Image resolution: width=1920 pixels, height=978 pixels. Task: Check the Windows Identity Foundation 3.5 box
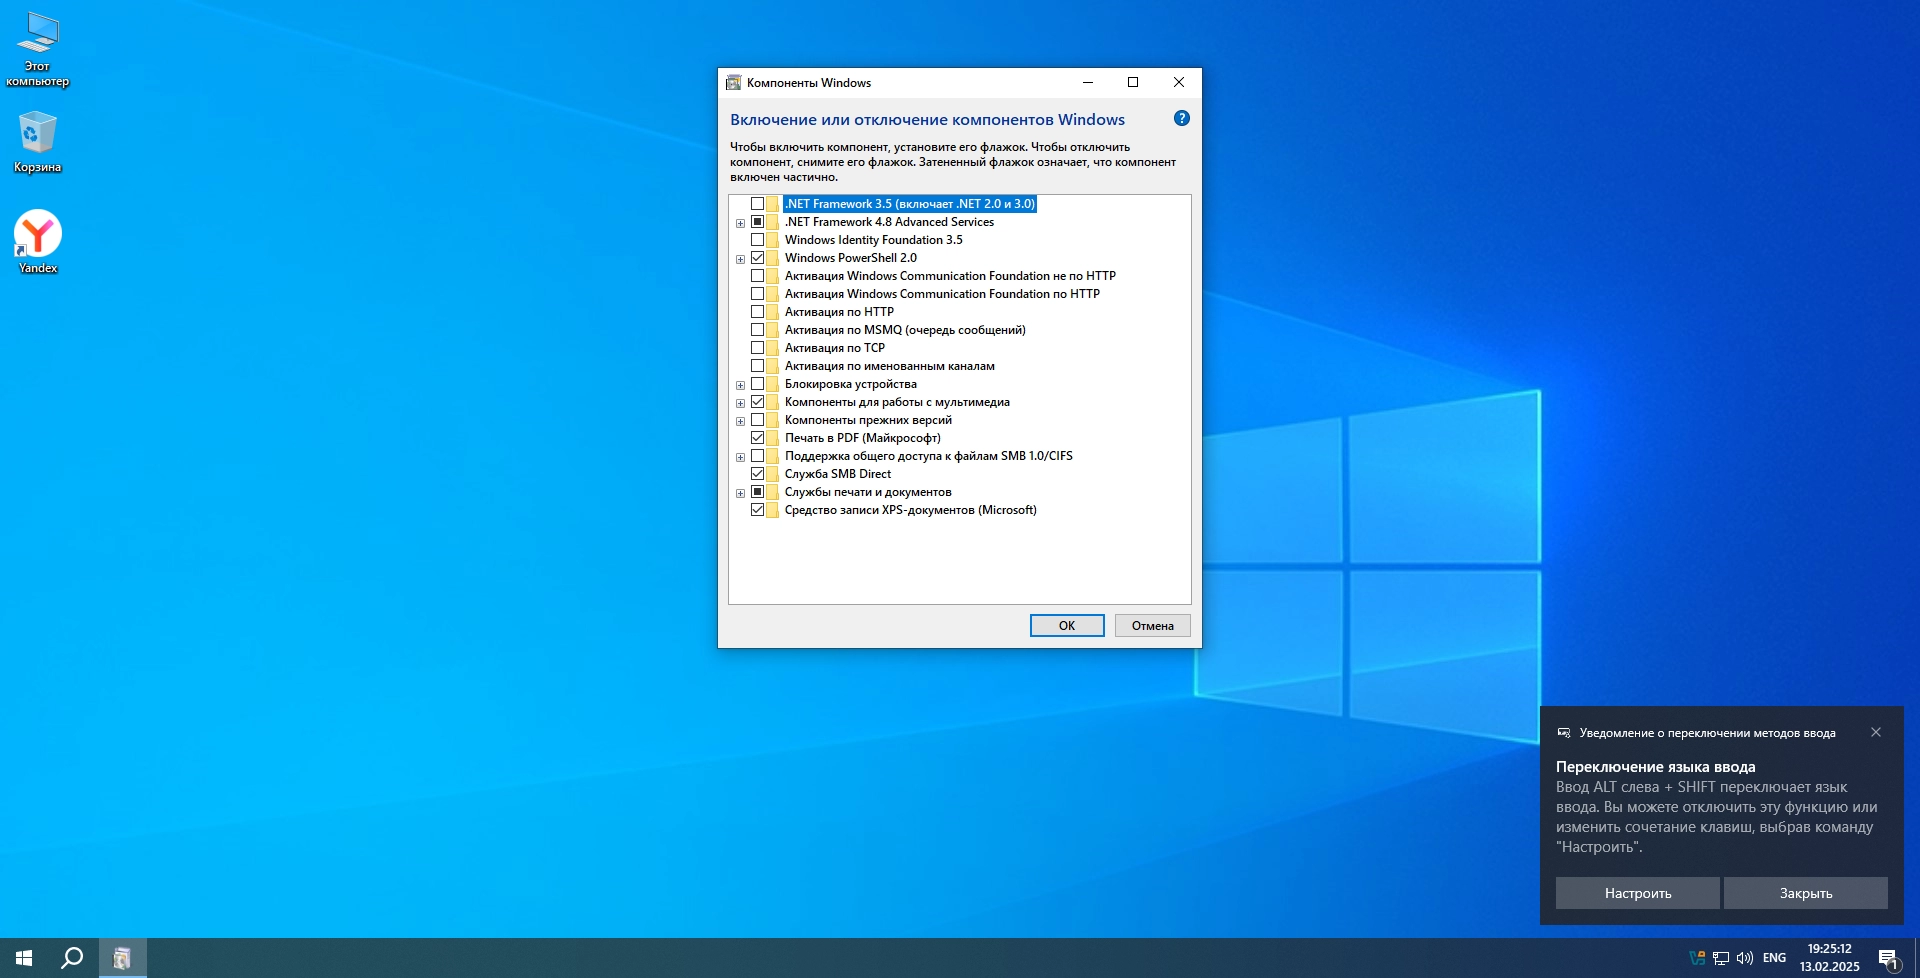757,240
